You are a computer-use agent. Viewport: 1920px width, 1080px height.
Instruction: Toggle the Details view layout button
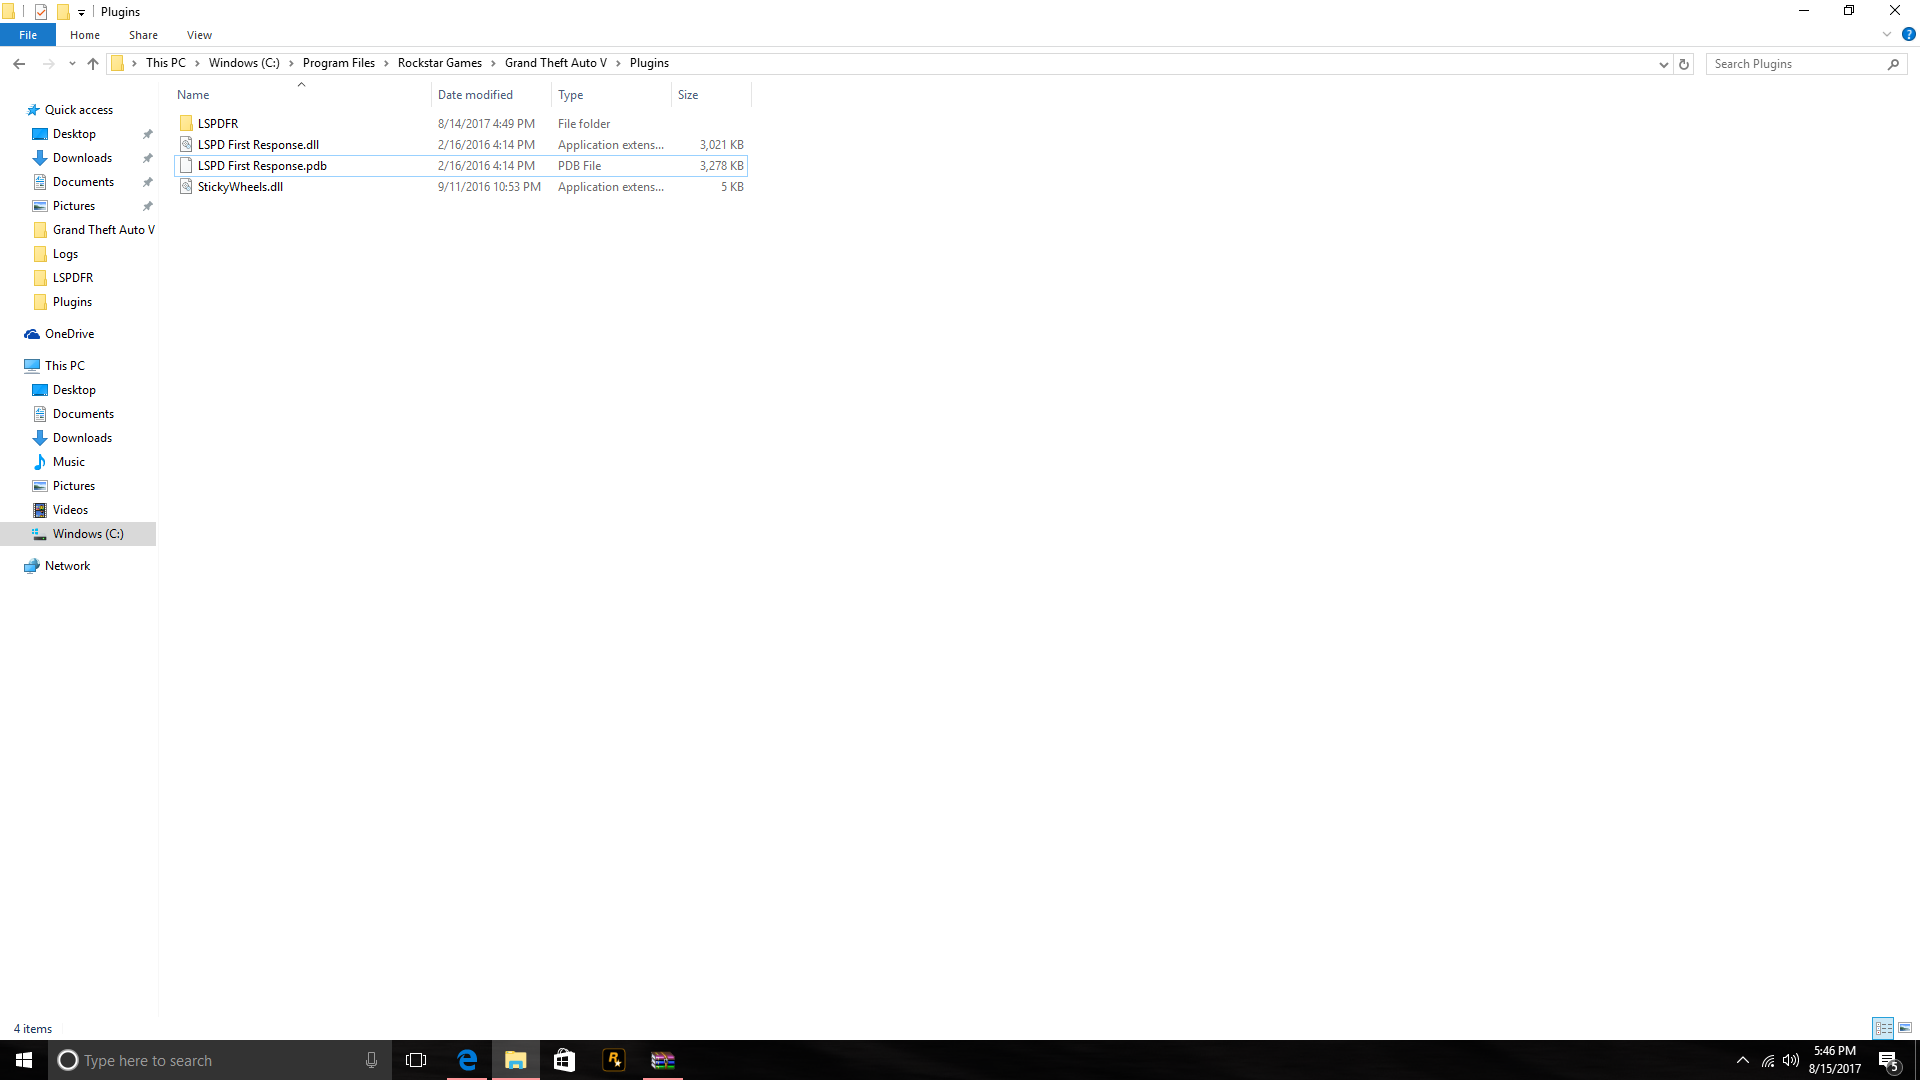[x=1883, y=1028]
